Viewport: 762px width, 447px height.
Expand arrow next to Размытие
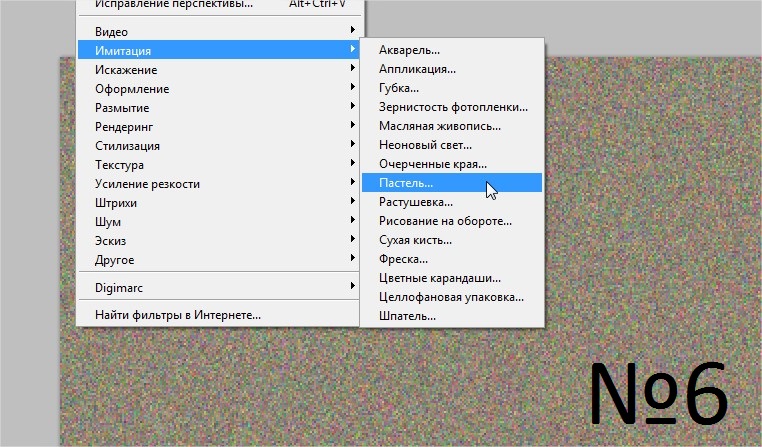[352, 106]
